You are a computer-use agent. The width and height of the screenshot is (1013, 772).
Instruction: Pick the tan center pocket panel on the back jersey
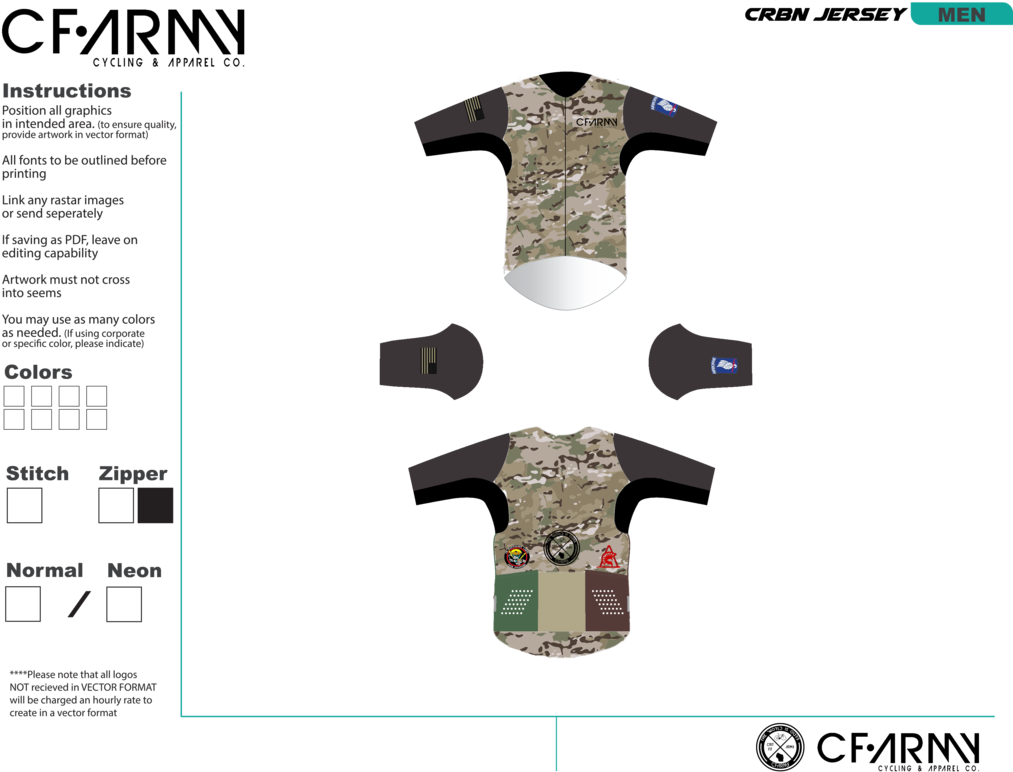click(561, 601)
